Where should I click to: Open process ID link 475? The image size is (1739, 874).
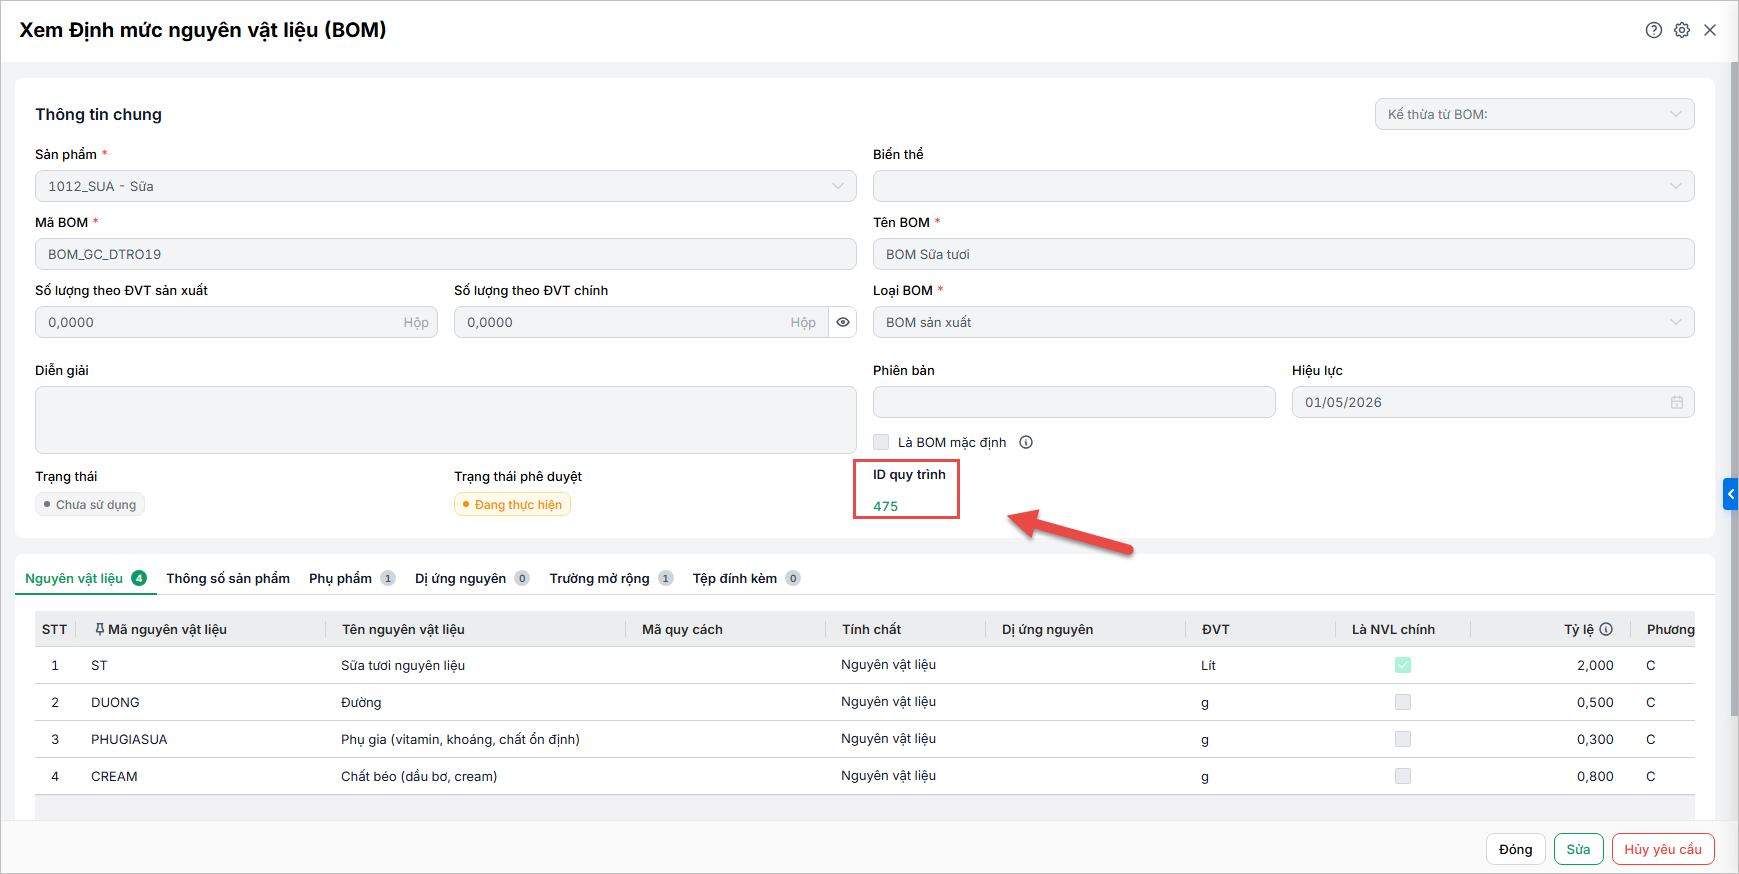pos(885,506)
